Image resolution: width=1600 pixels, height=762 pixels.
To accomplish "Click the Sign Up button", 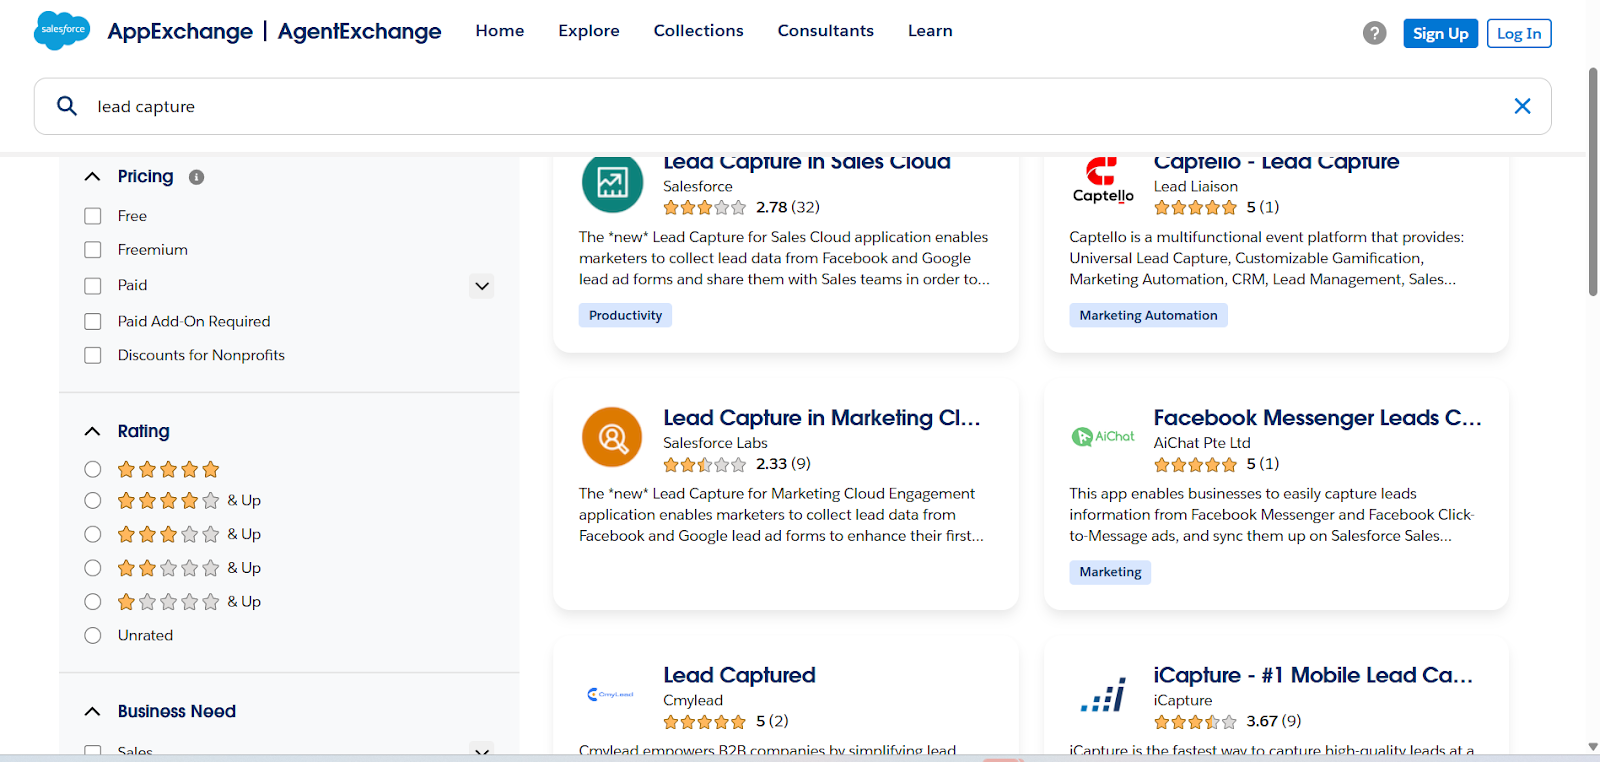I will [1440, 33].
